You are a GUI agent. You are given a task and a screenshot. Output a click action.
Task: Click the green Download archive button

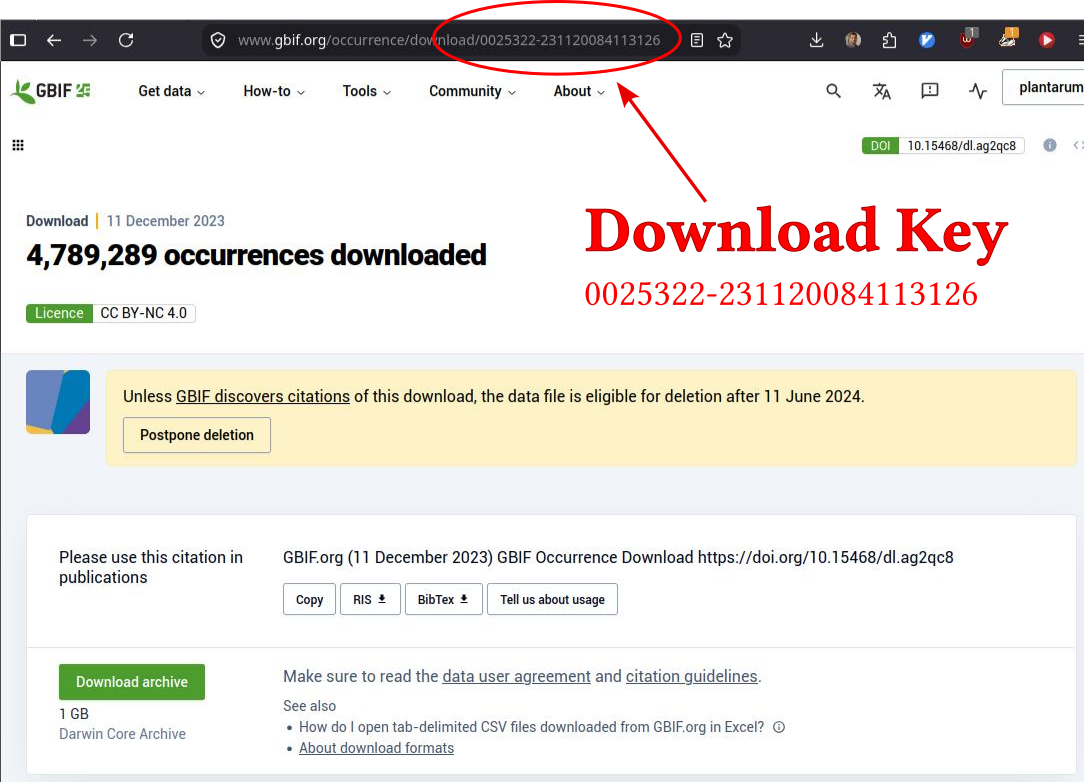click(x=132, y=682)
